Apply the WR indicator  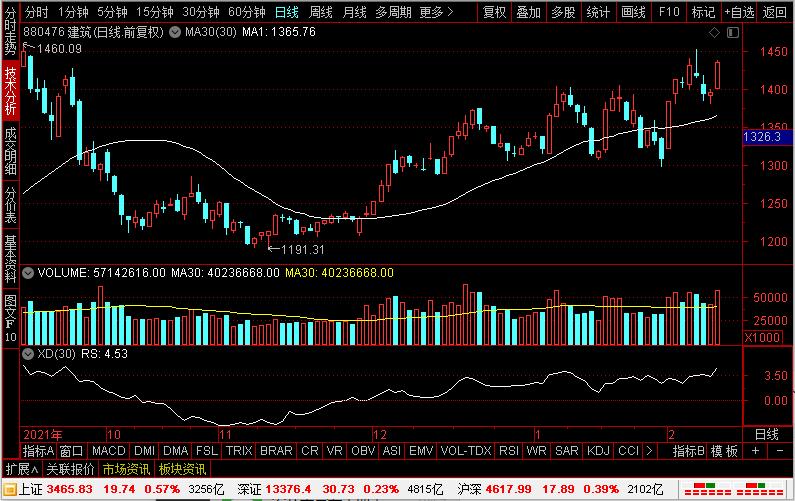(x=536, y=451)
